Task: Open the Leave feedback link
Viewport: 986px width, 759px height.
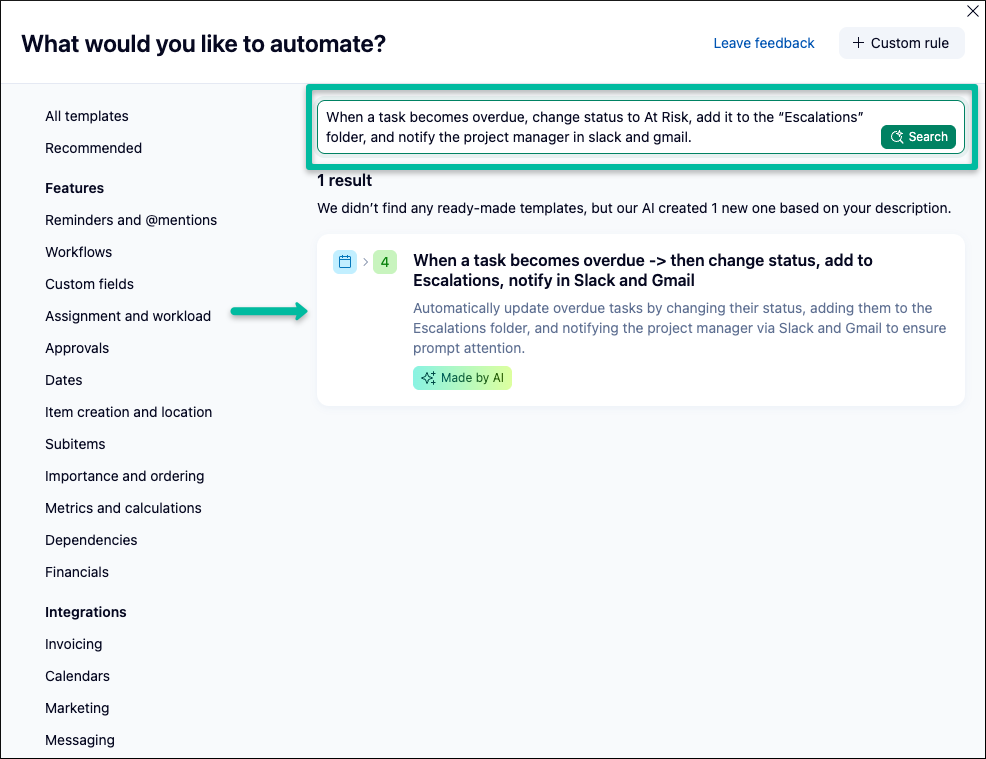Action: [x=763, y=43]
